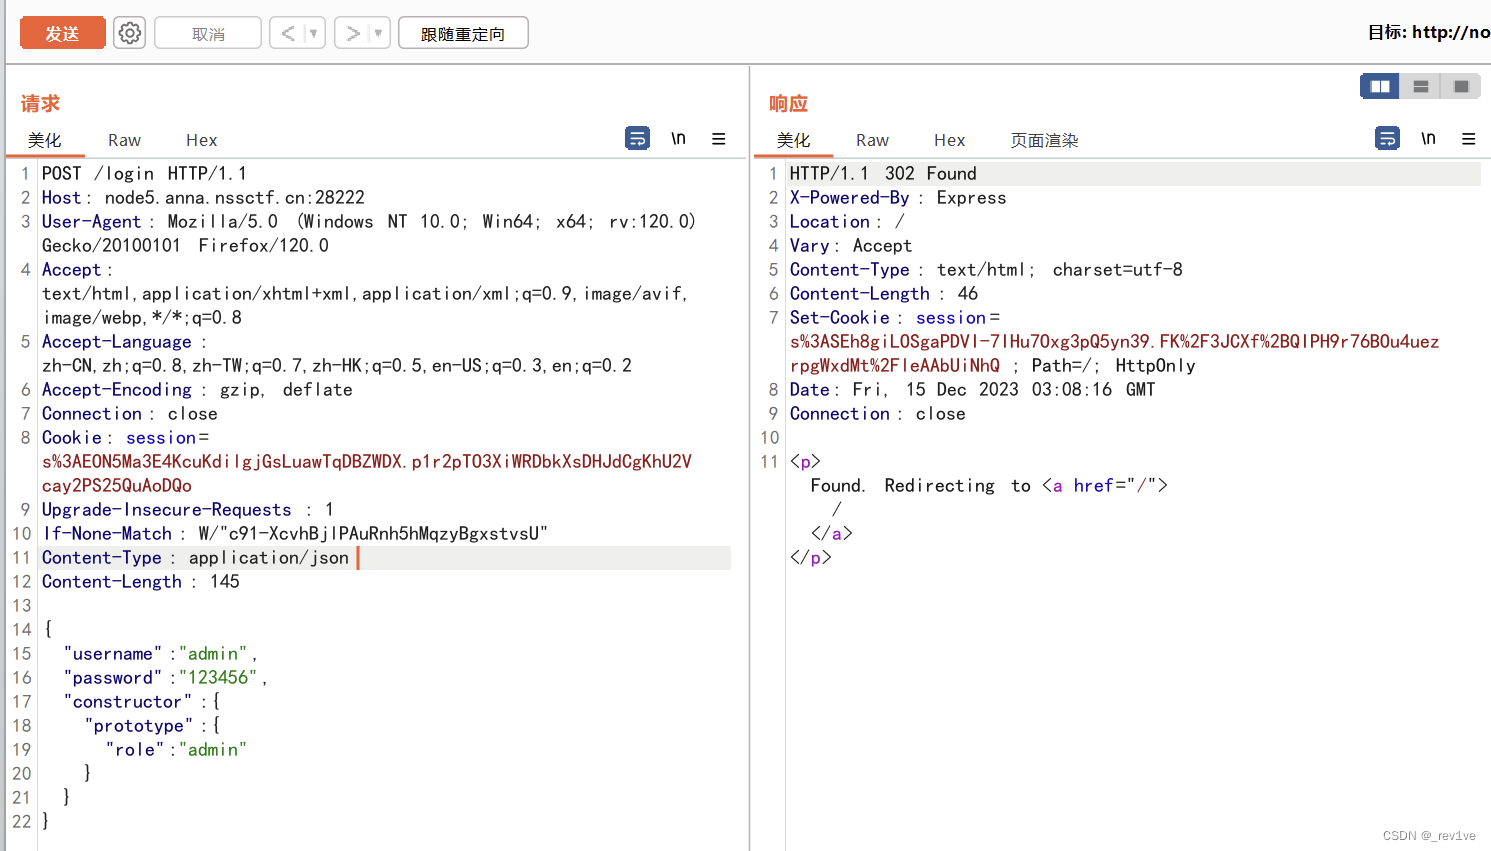This screenshot has width=1491, height=851.
Task: Toggle the \n non-printable characters in response panel
Action: (1428, 138)
